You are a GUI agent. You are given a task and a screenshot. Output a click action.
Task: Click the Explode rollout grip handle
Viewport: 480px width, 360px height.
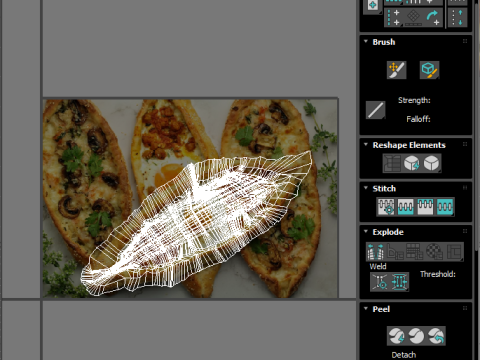click(465, 231)
